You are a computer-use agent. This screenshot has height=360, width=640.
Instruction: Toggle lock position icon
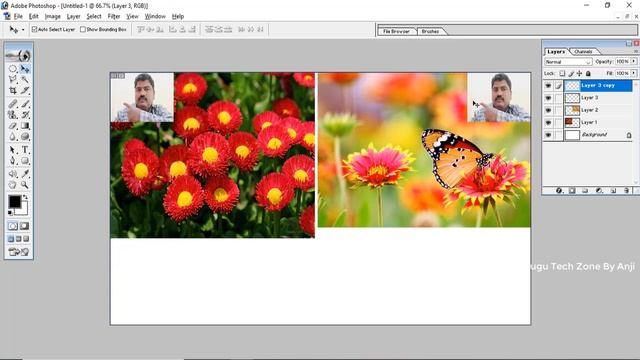579,73
